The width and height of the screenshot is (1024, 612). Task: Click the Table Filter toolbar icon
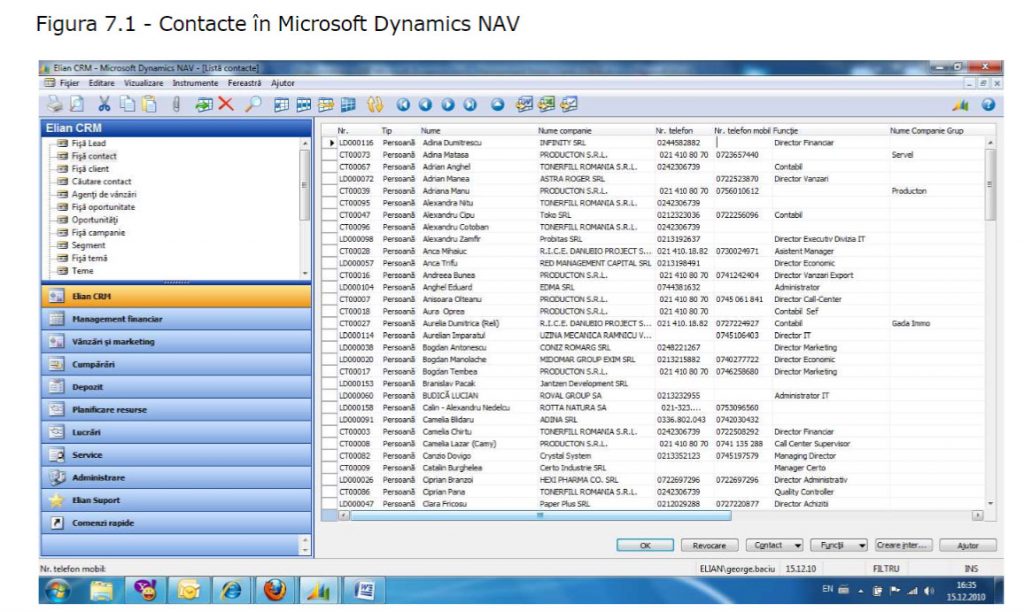(x=304, y=105)
